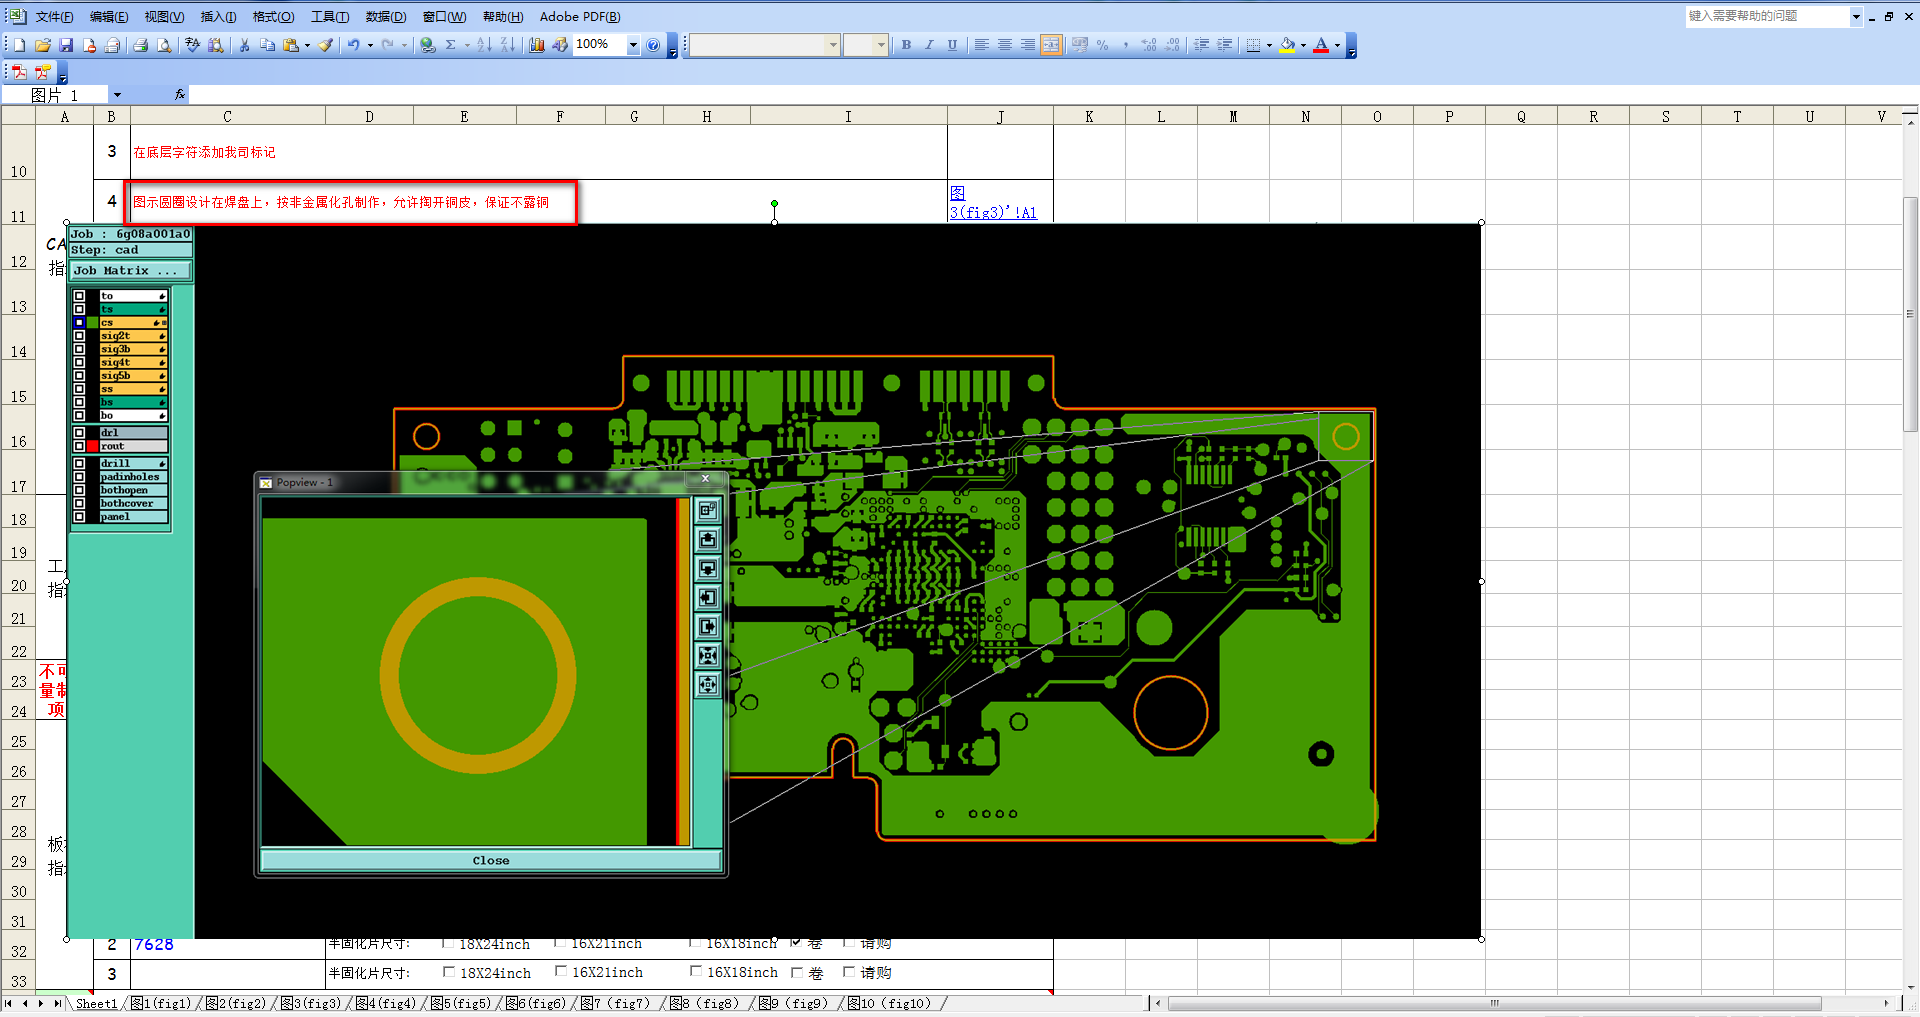Image resolution: width=1920 pixels, height=1017 pixels.
Task: Open the Name Box dropdown arrow
Action: pos(117,95)
